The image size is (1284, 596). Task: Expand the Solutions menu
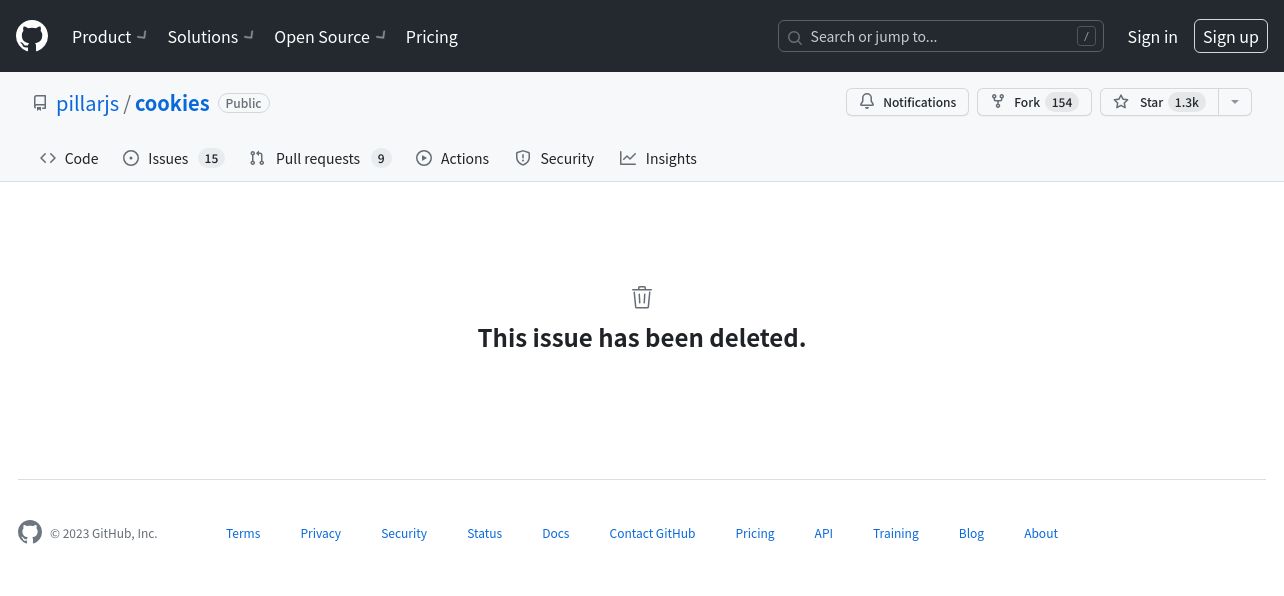coord(210,36)
